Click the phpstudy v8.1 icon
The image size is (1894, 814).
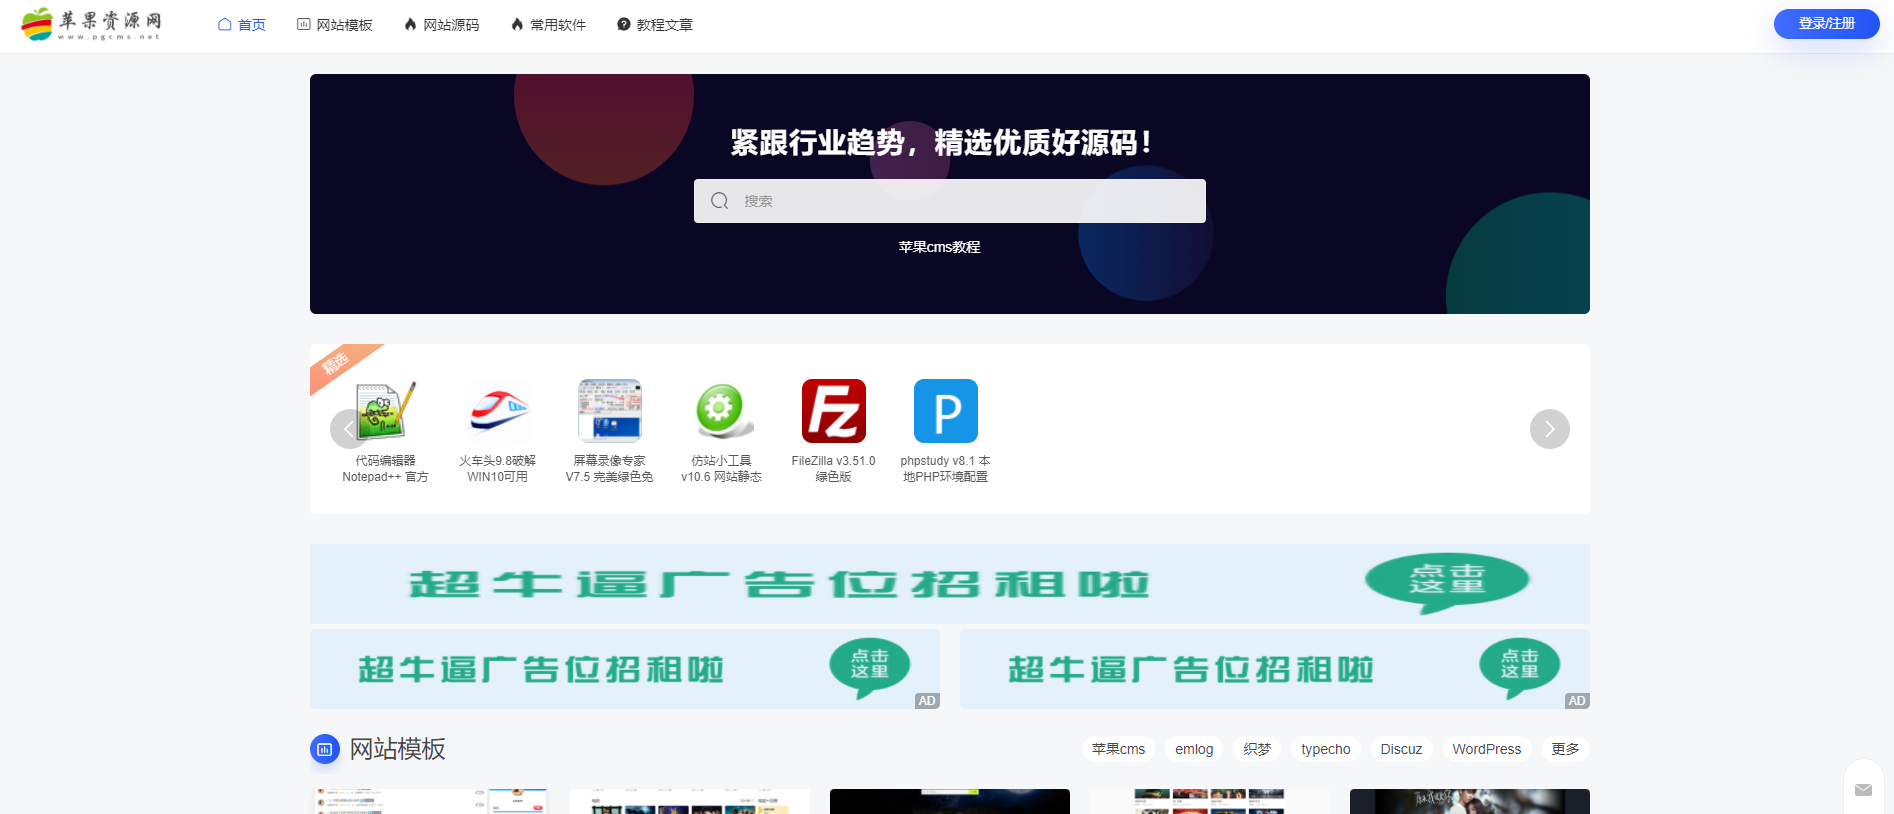point(945,411)
